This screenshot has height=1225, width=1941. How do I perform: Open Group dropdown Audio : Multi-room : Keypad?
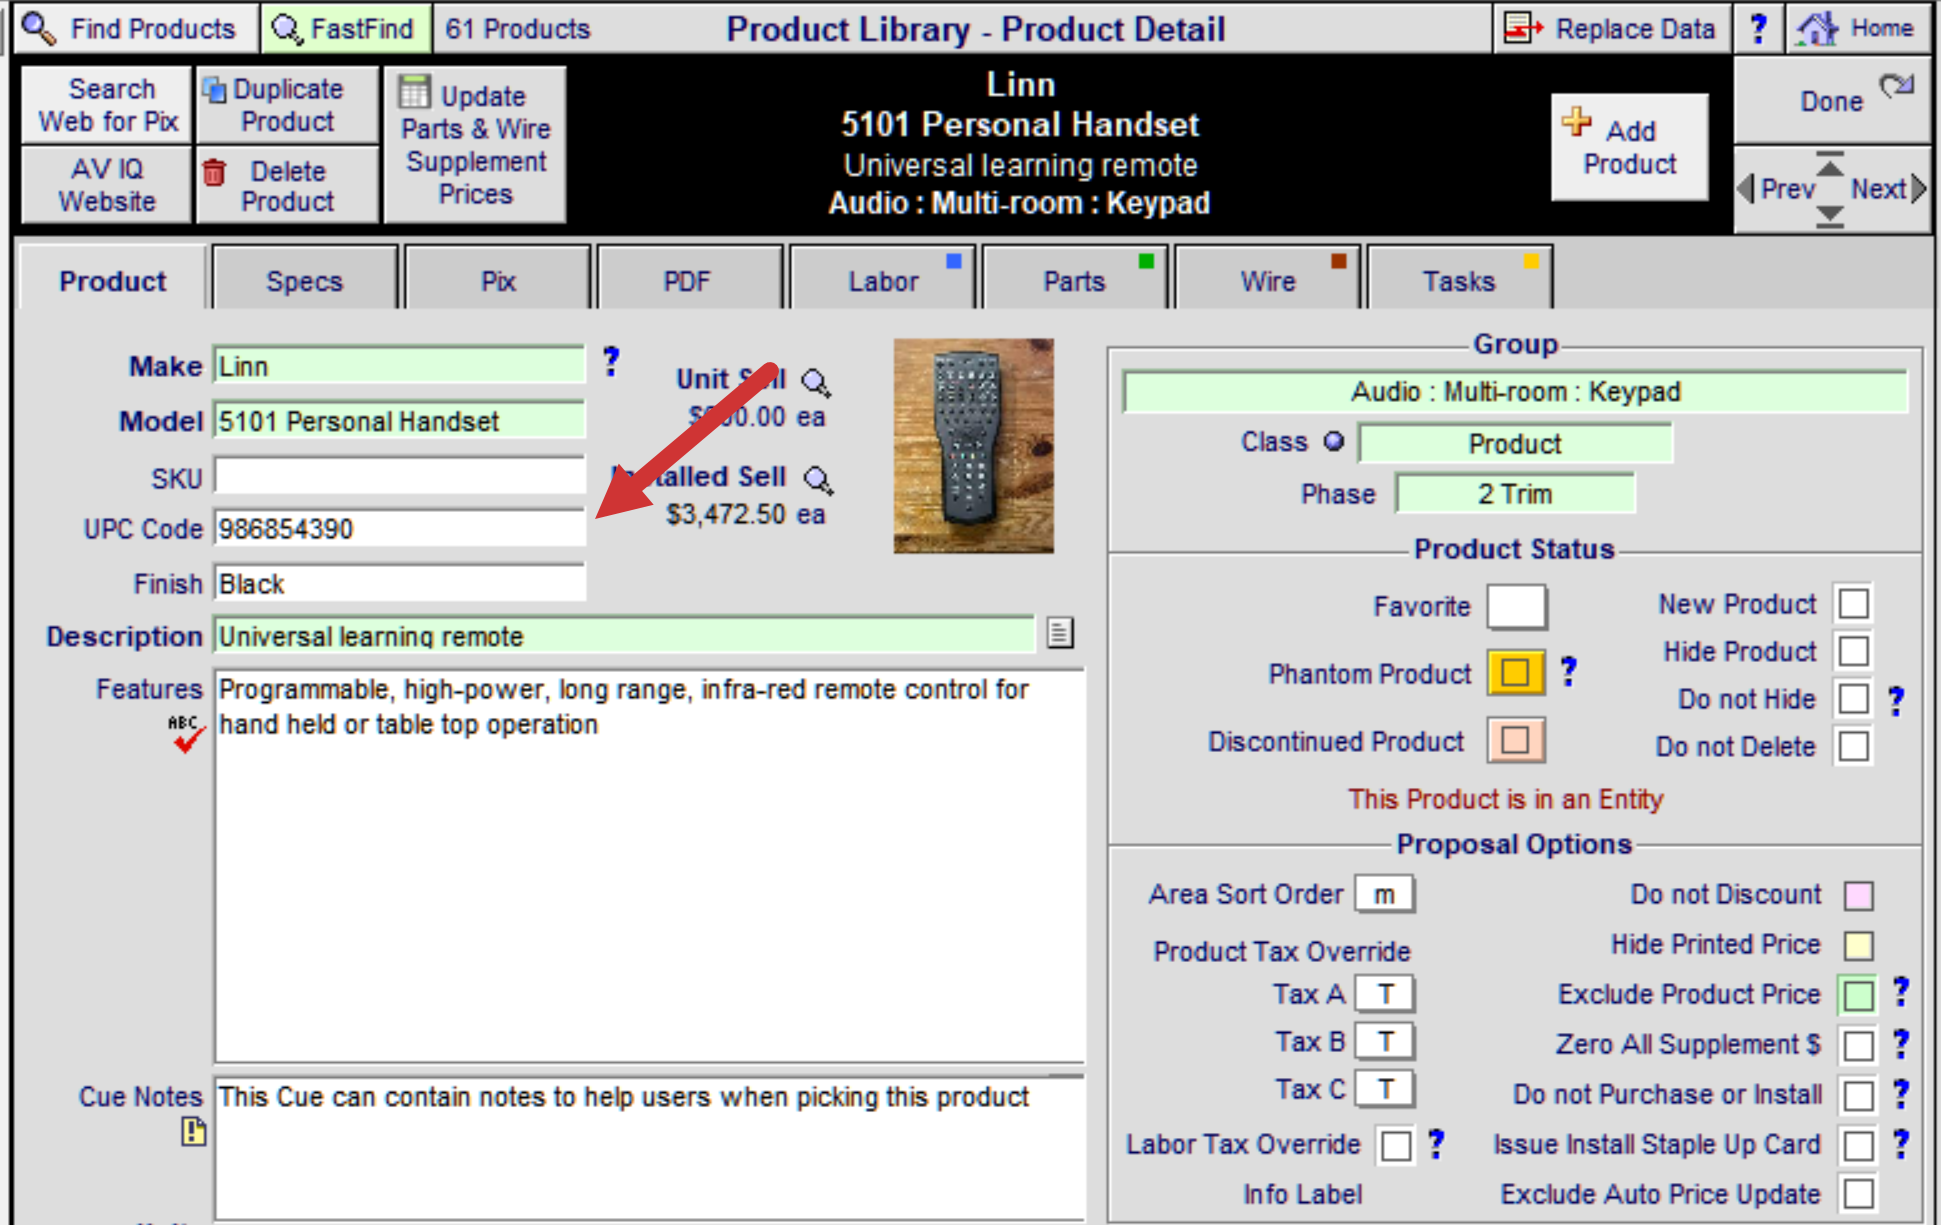pos(1515,391)
